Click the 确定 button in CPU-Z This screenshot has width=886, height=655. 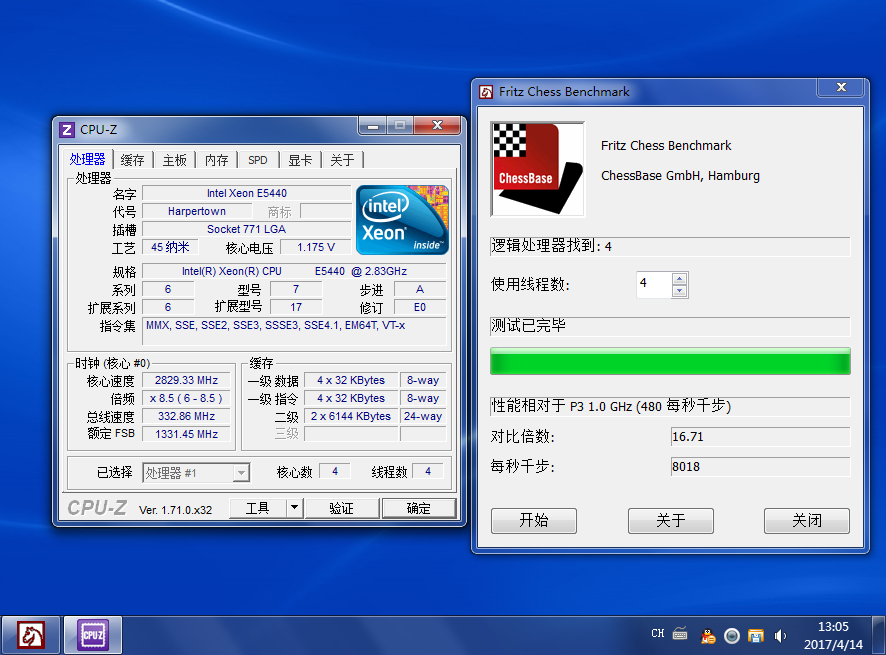point(419,508)
